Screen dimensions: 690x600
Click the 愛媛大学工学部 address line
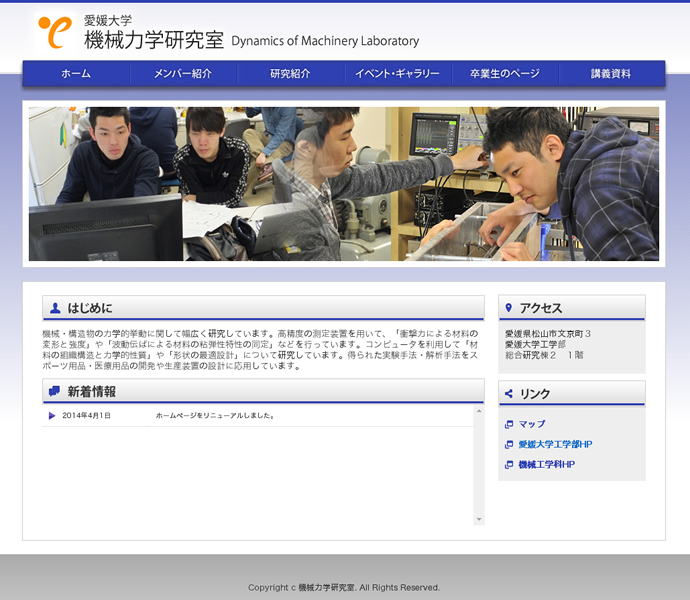(535, 344)
